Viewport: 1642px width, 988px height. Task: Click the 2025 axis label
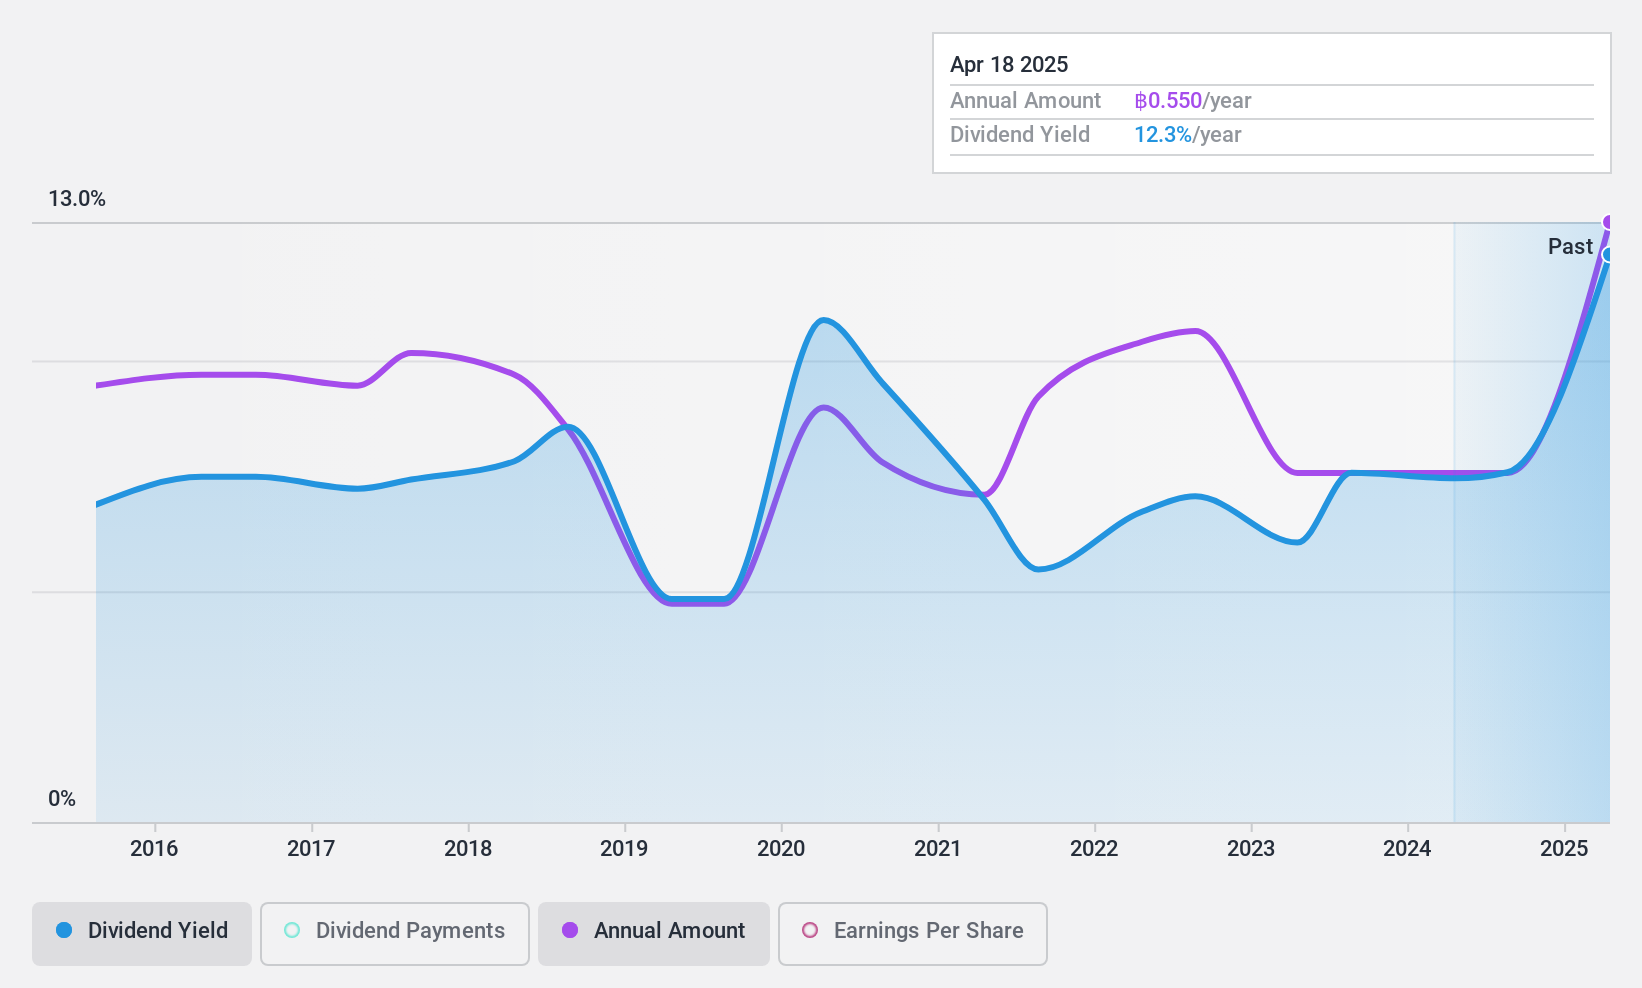[1564, 849]
